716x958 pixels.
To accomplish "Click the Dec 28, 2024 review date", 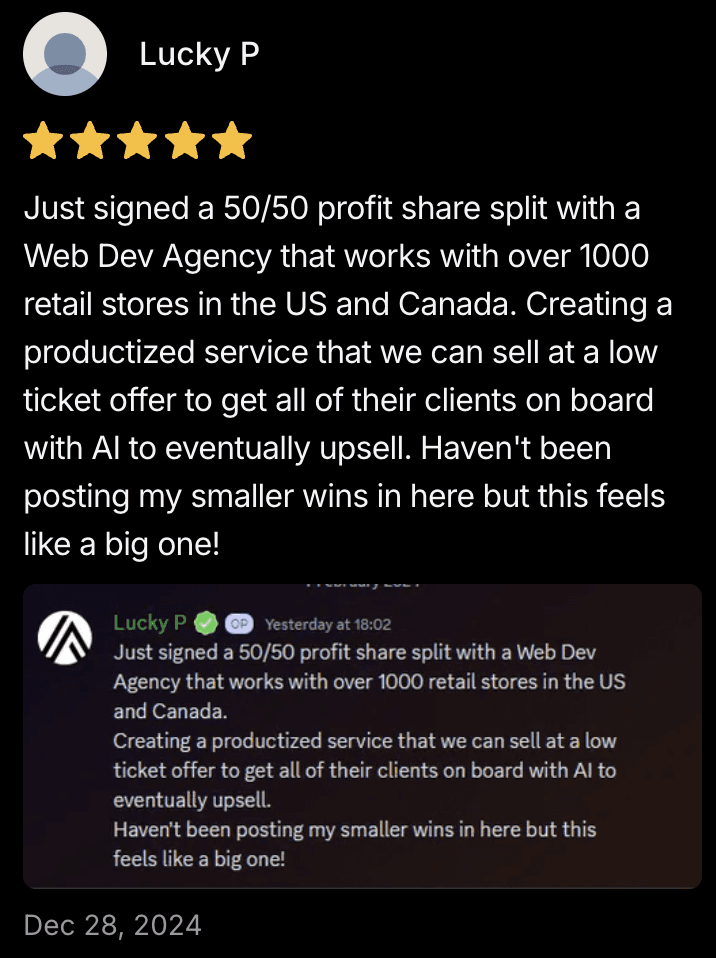I will 112,925.
